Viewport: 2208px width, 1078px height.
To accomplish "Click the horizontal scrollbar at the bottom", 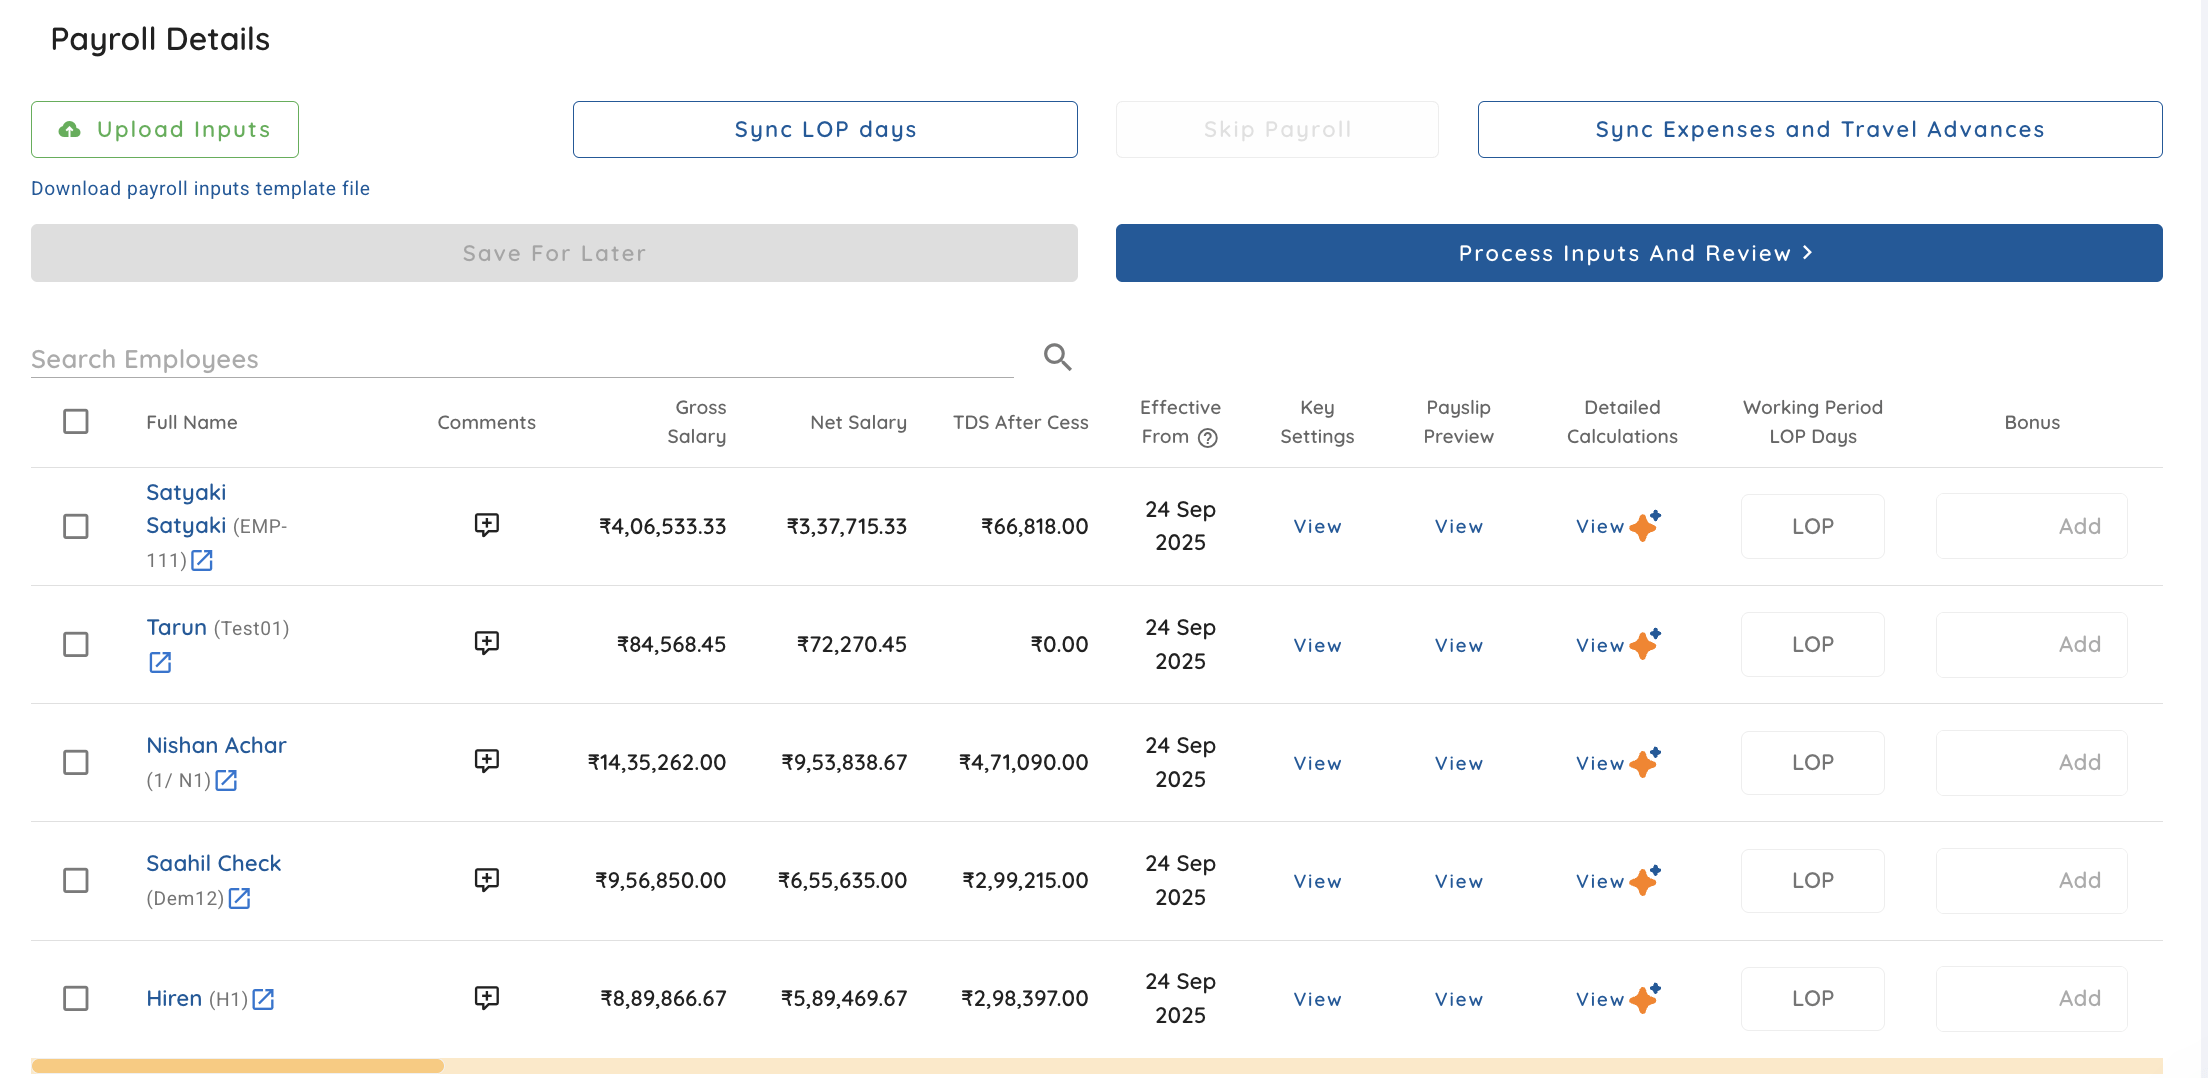I will click(x=238, y=1066).
